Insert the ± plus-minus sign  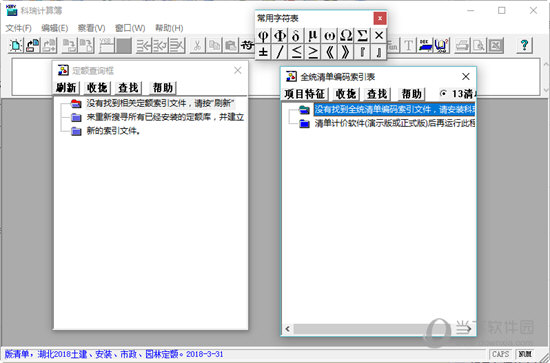click(x=263, y=52)
